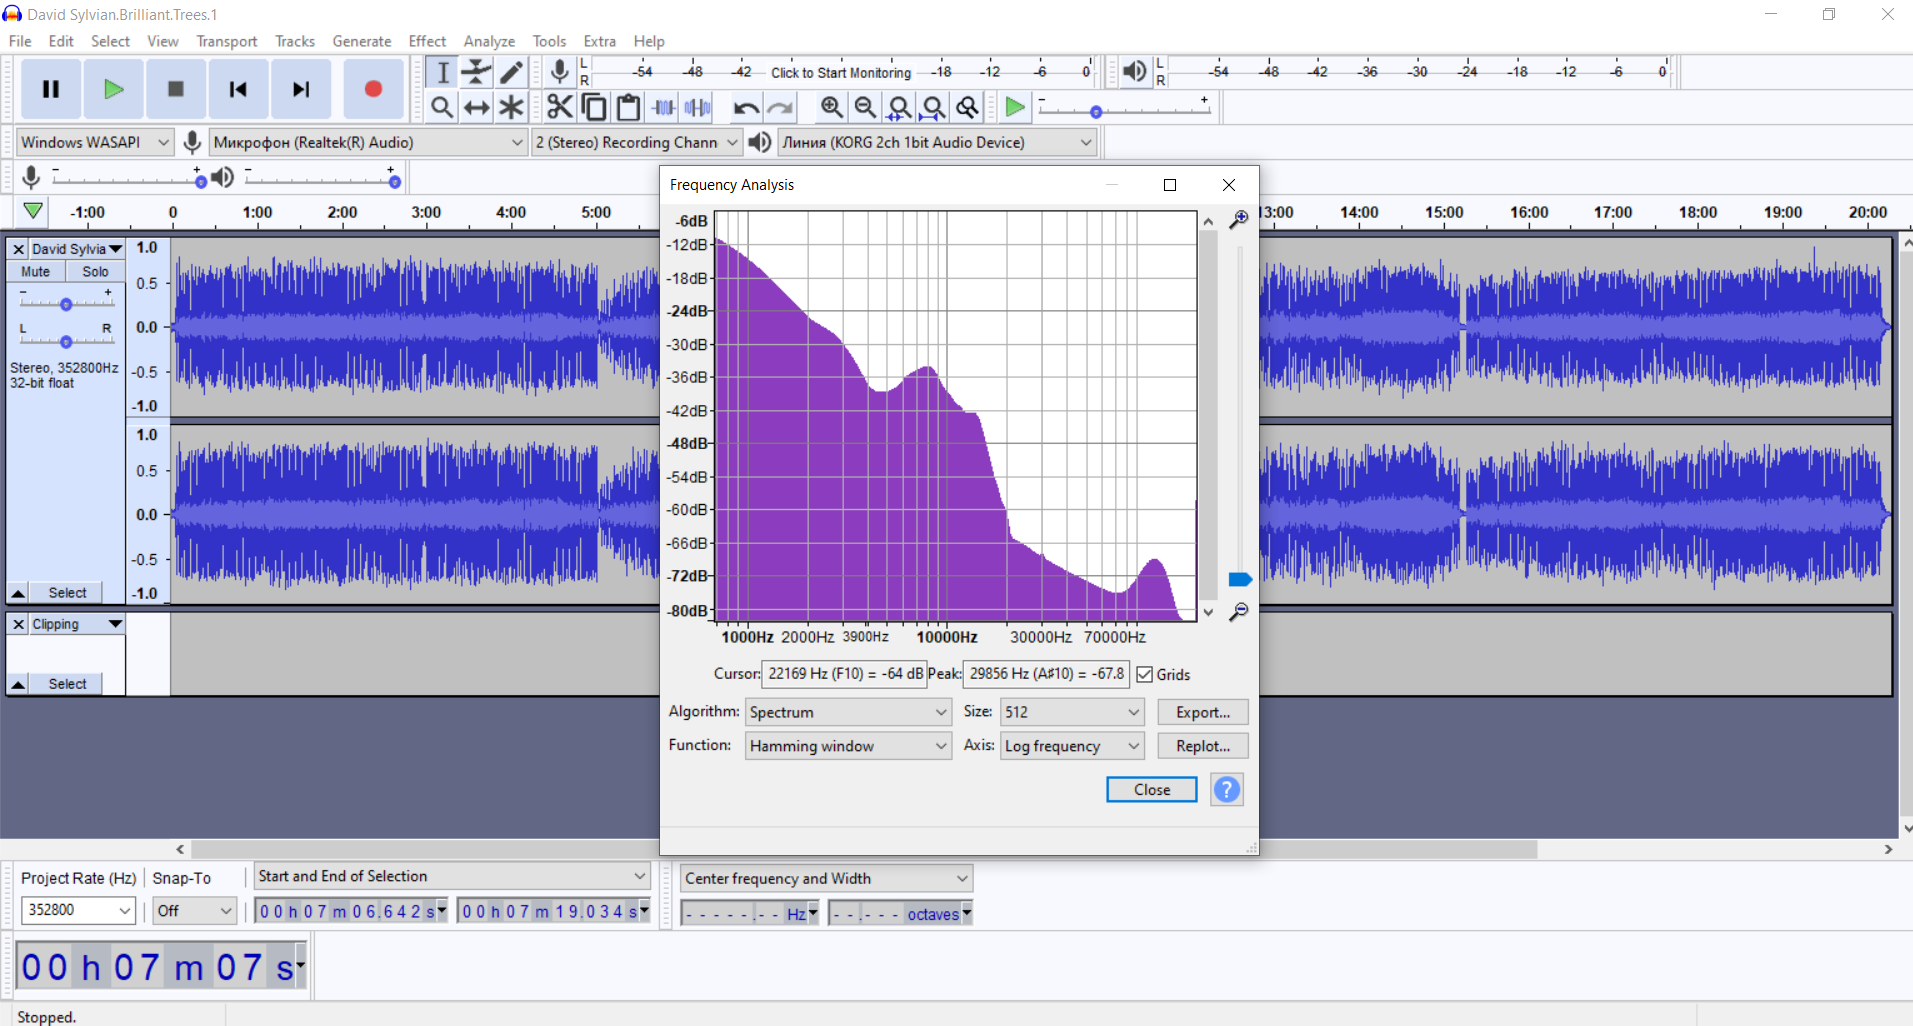This screenshot has width=1913, height=1026.
Task: Choose the Zoom magnifier tool
Action: (442, 107)
